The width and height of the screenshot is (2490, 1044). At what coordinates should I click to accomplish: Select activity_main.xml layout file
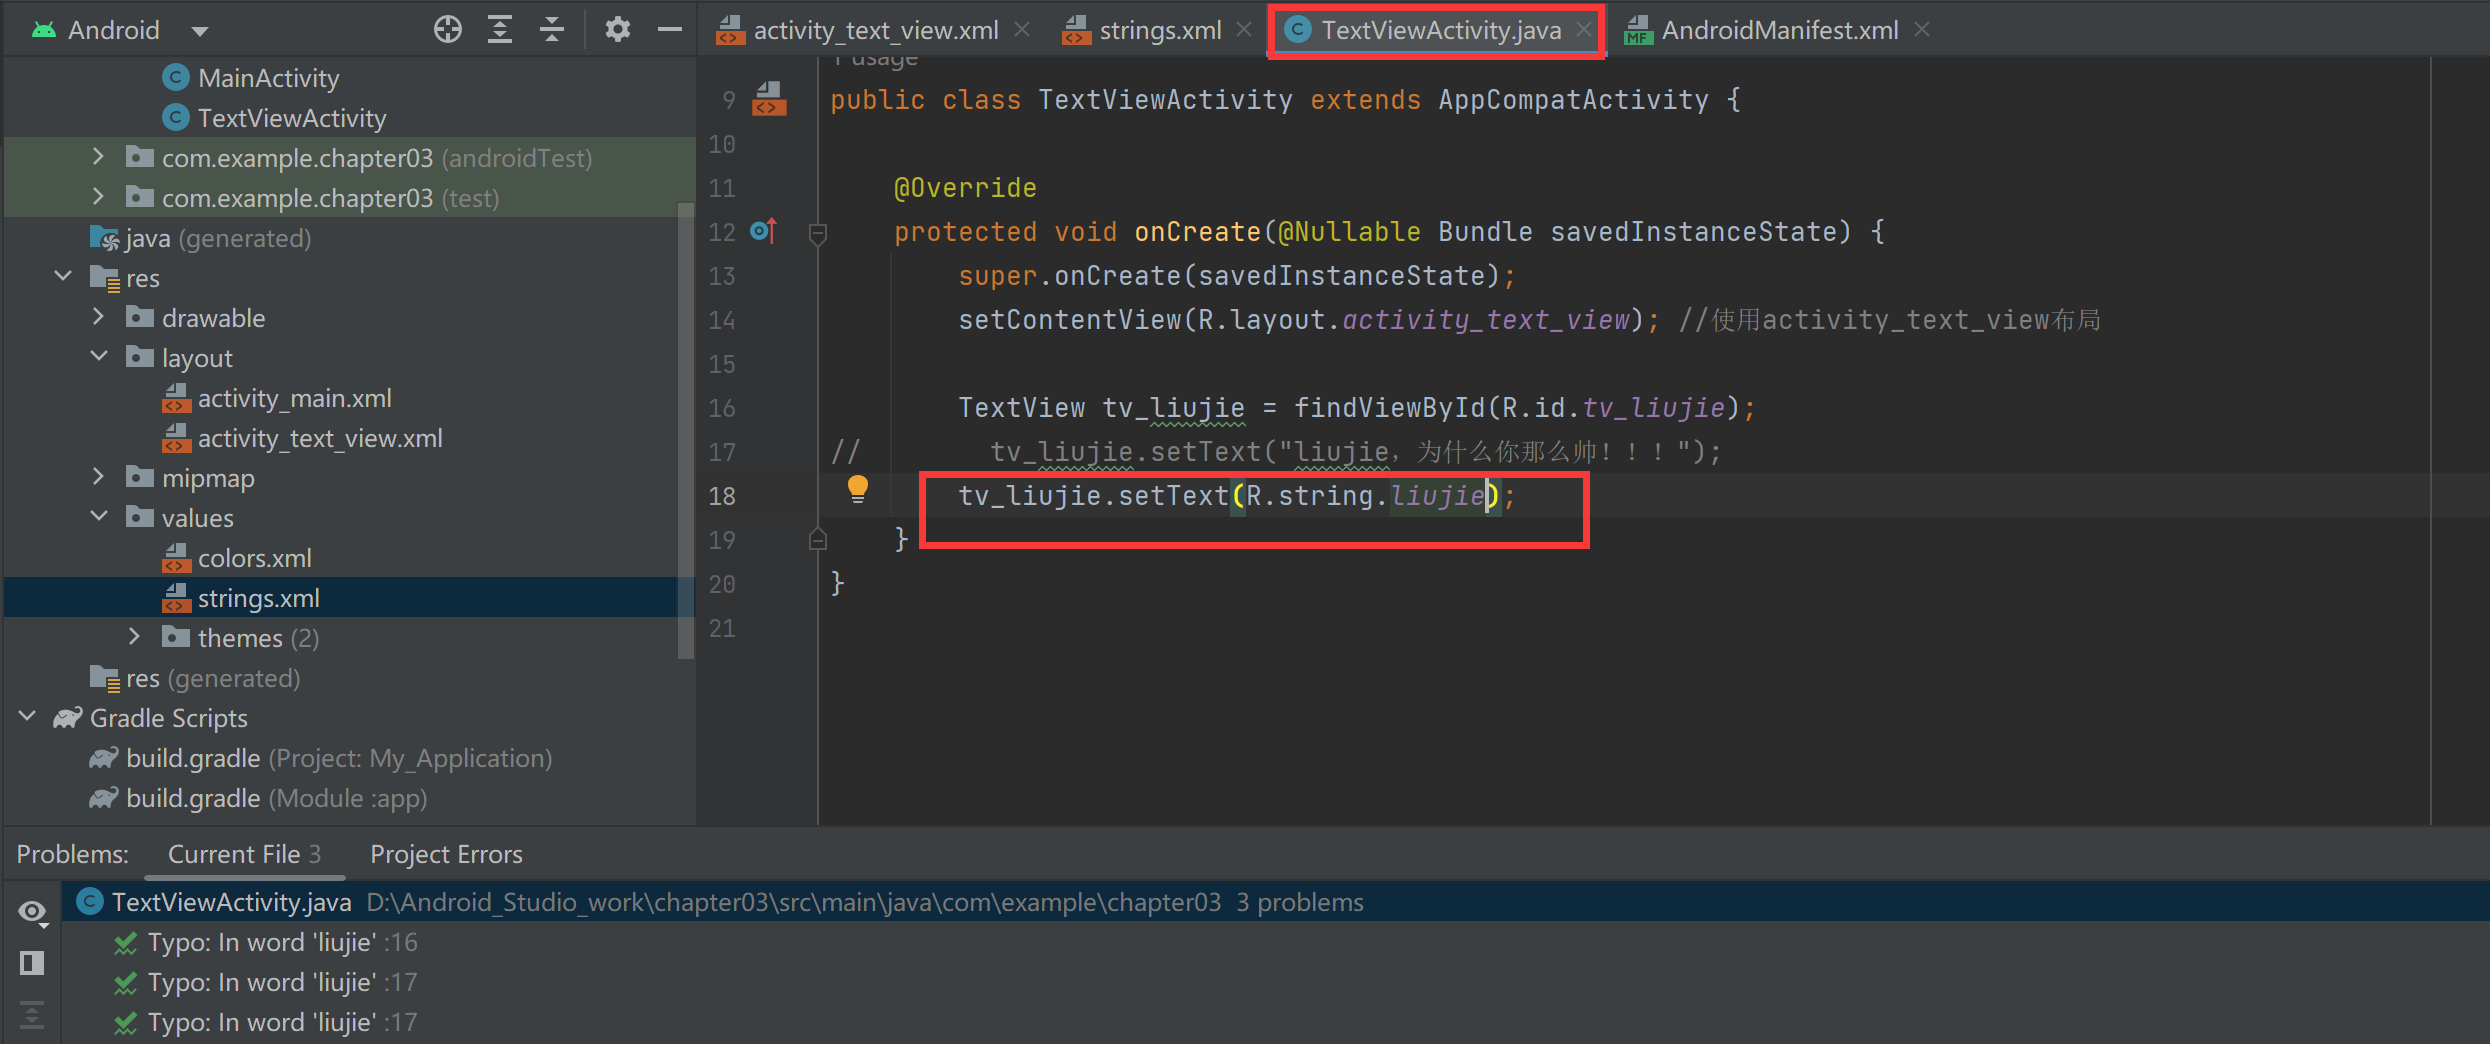(x=294, y=398)
